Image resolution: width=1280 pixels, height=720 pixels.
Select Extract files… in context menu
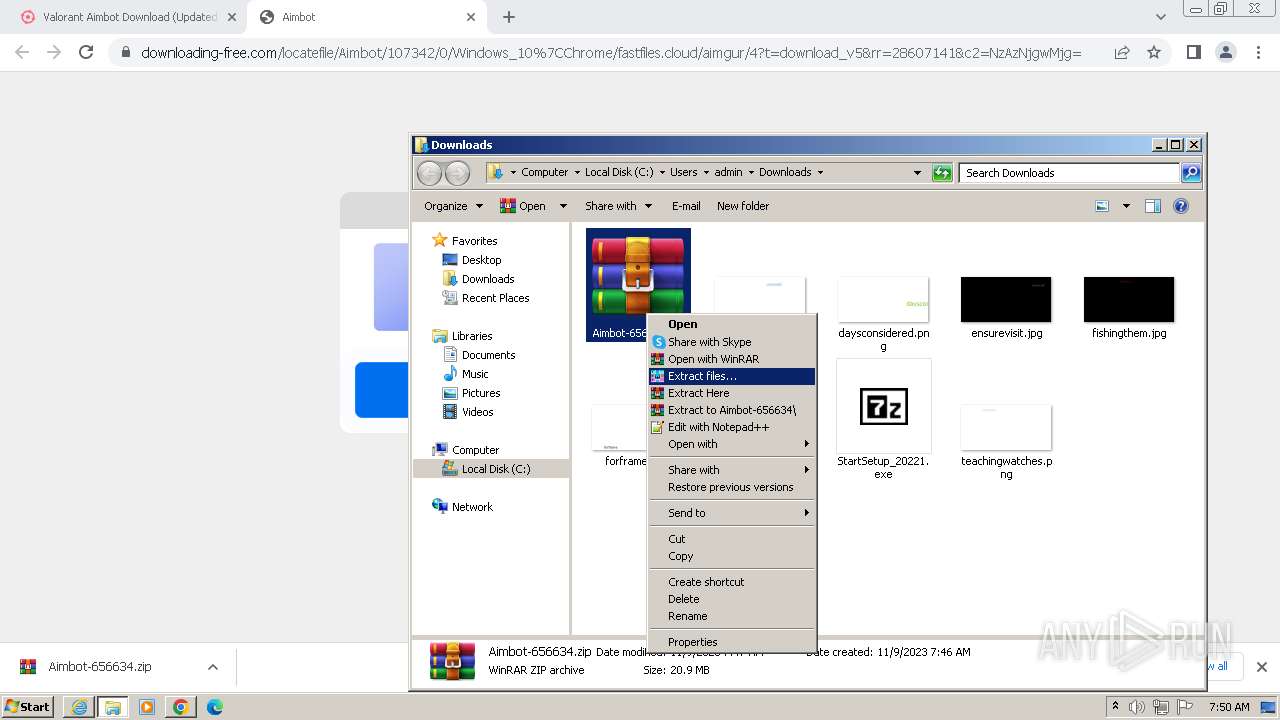pyautogui.click(x=732, y=376)
